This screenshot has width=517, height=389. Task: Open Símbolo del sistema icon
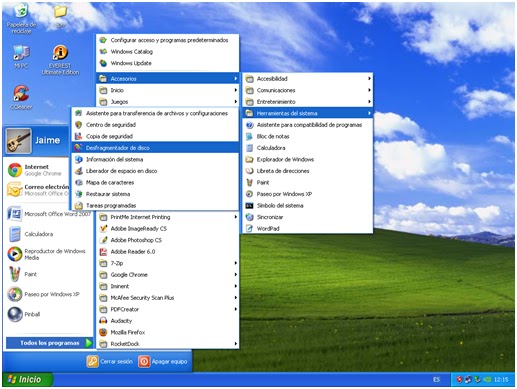coord(249,206)
